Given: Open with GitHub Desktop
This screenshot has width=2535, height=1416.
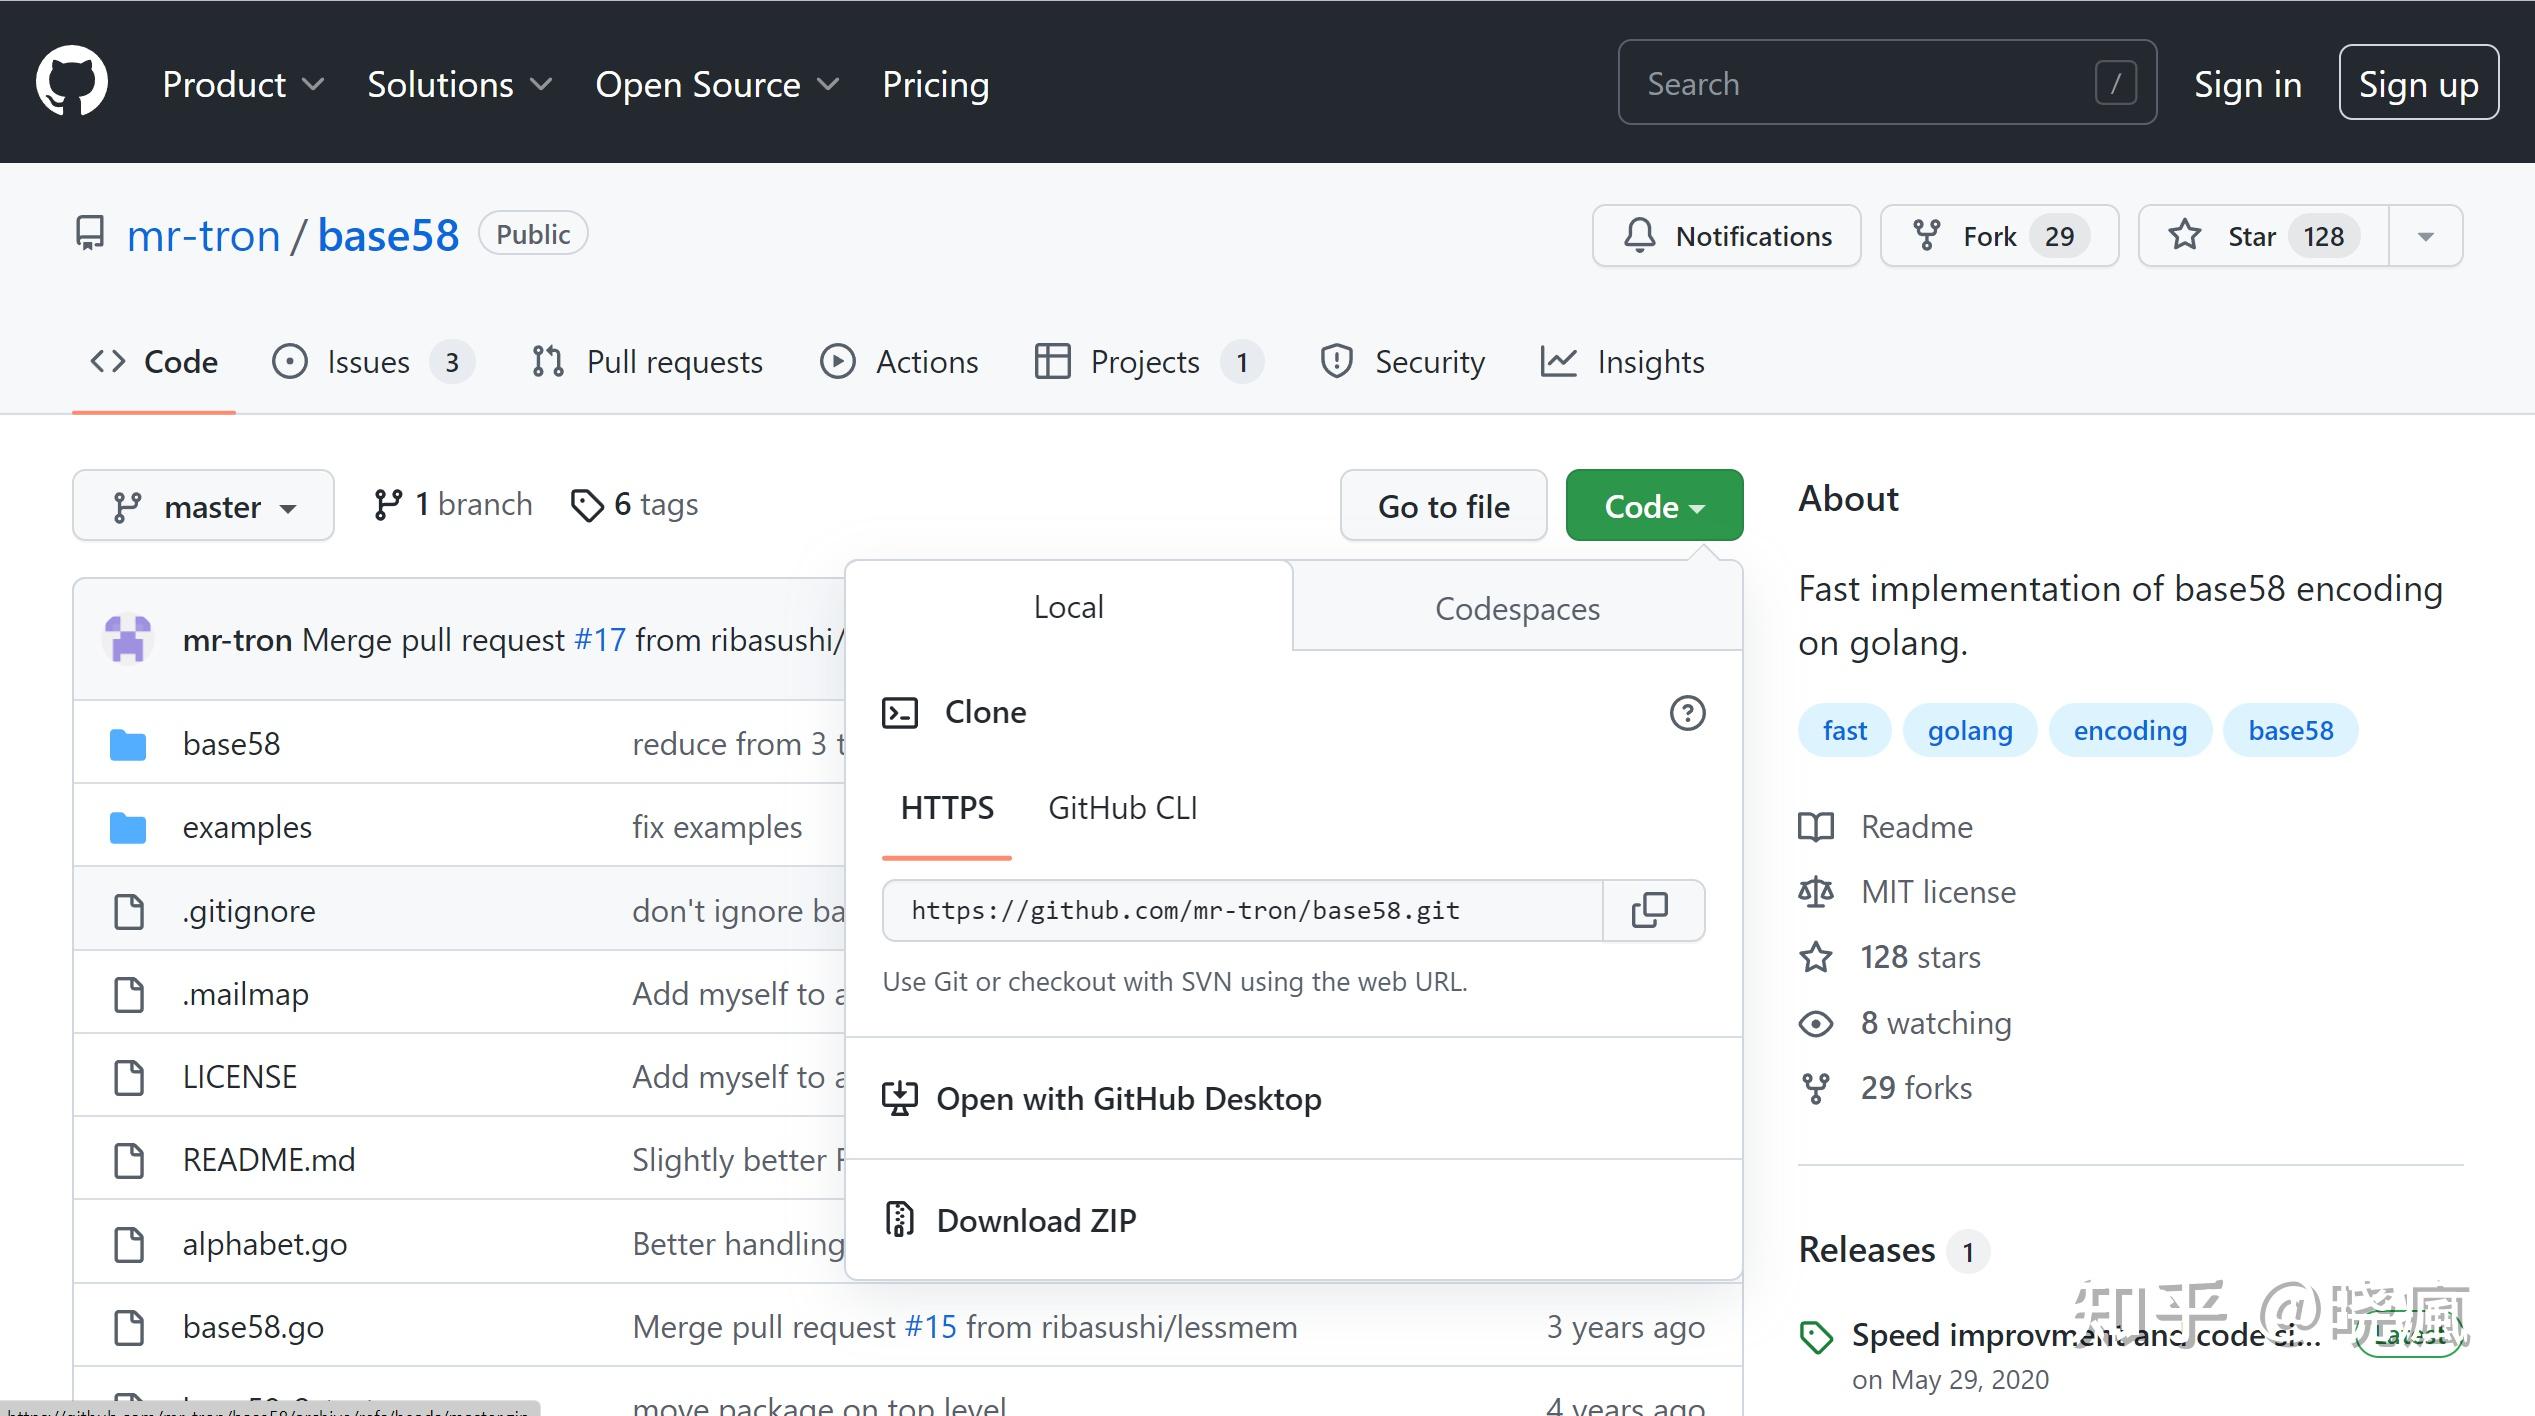Looking at the screenshot, I should pyautogui.click(x=1128, y=1099).
